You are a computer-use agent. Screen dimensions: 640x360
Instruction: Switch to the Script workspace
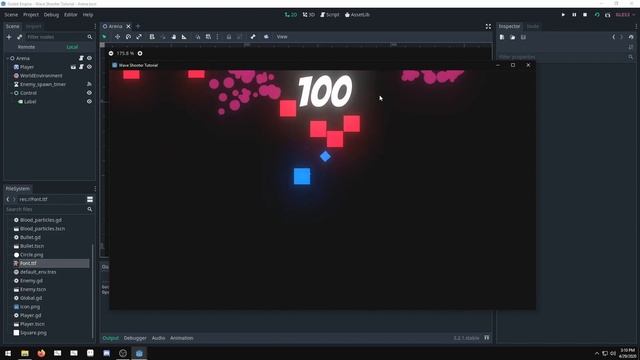pyautogui.click(x=329, y=15)
